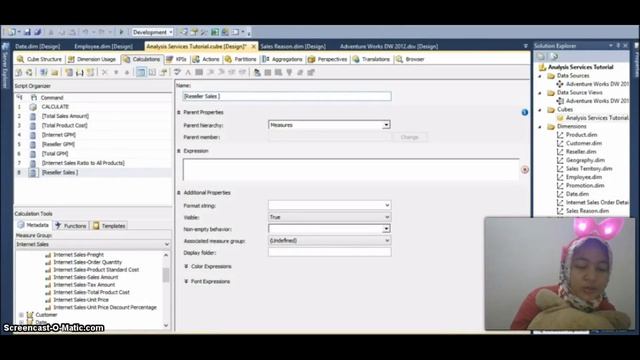Switch to Employee.dim [Design] document tab
This screenshot has height=360, width=640.
[103, 47]
